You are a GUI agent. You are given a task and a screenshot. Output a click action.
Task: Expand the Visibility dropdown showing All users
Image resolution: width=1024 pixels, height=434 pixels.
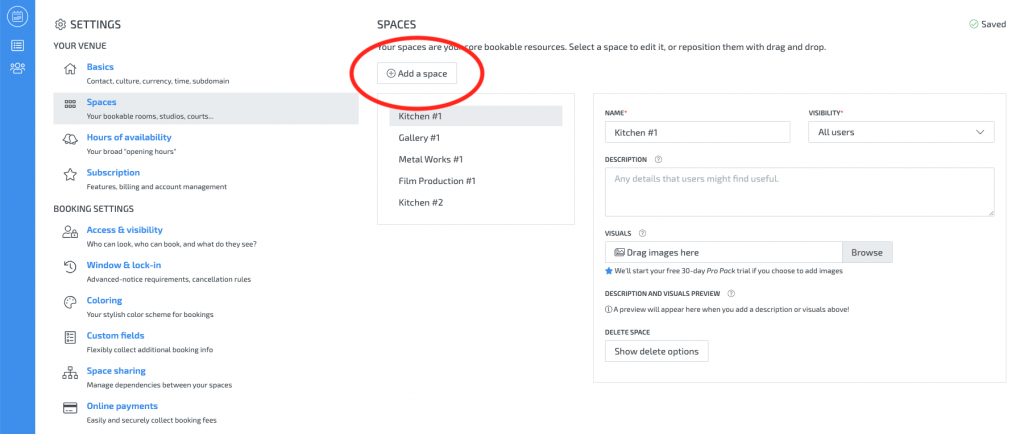tap(900, 132)
